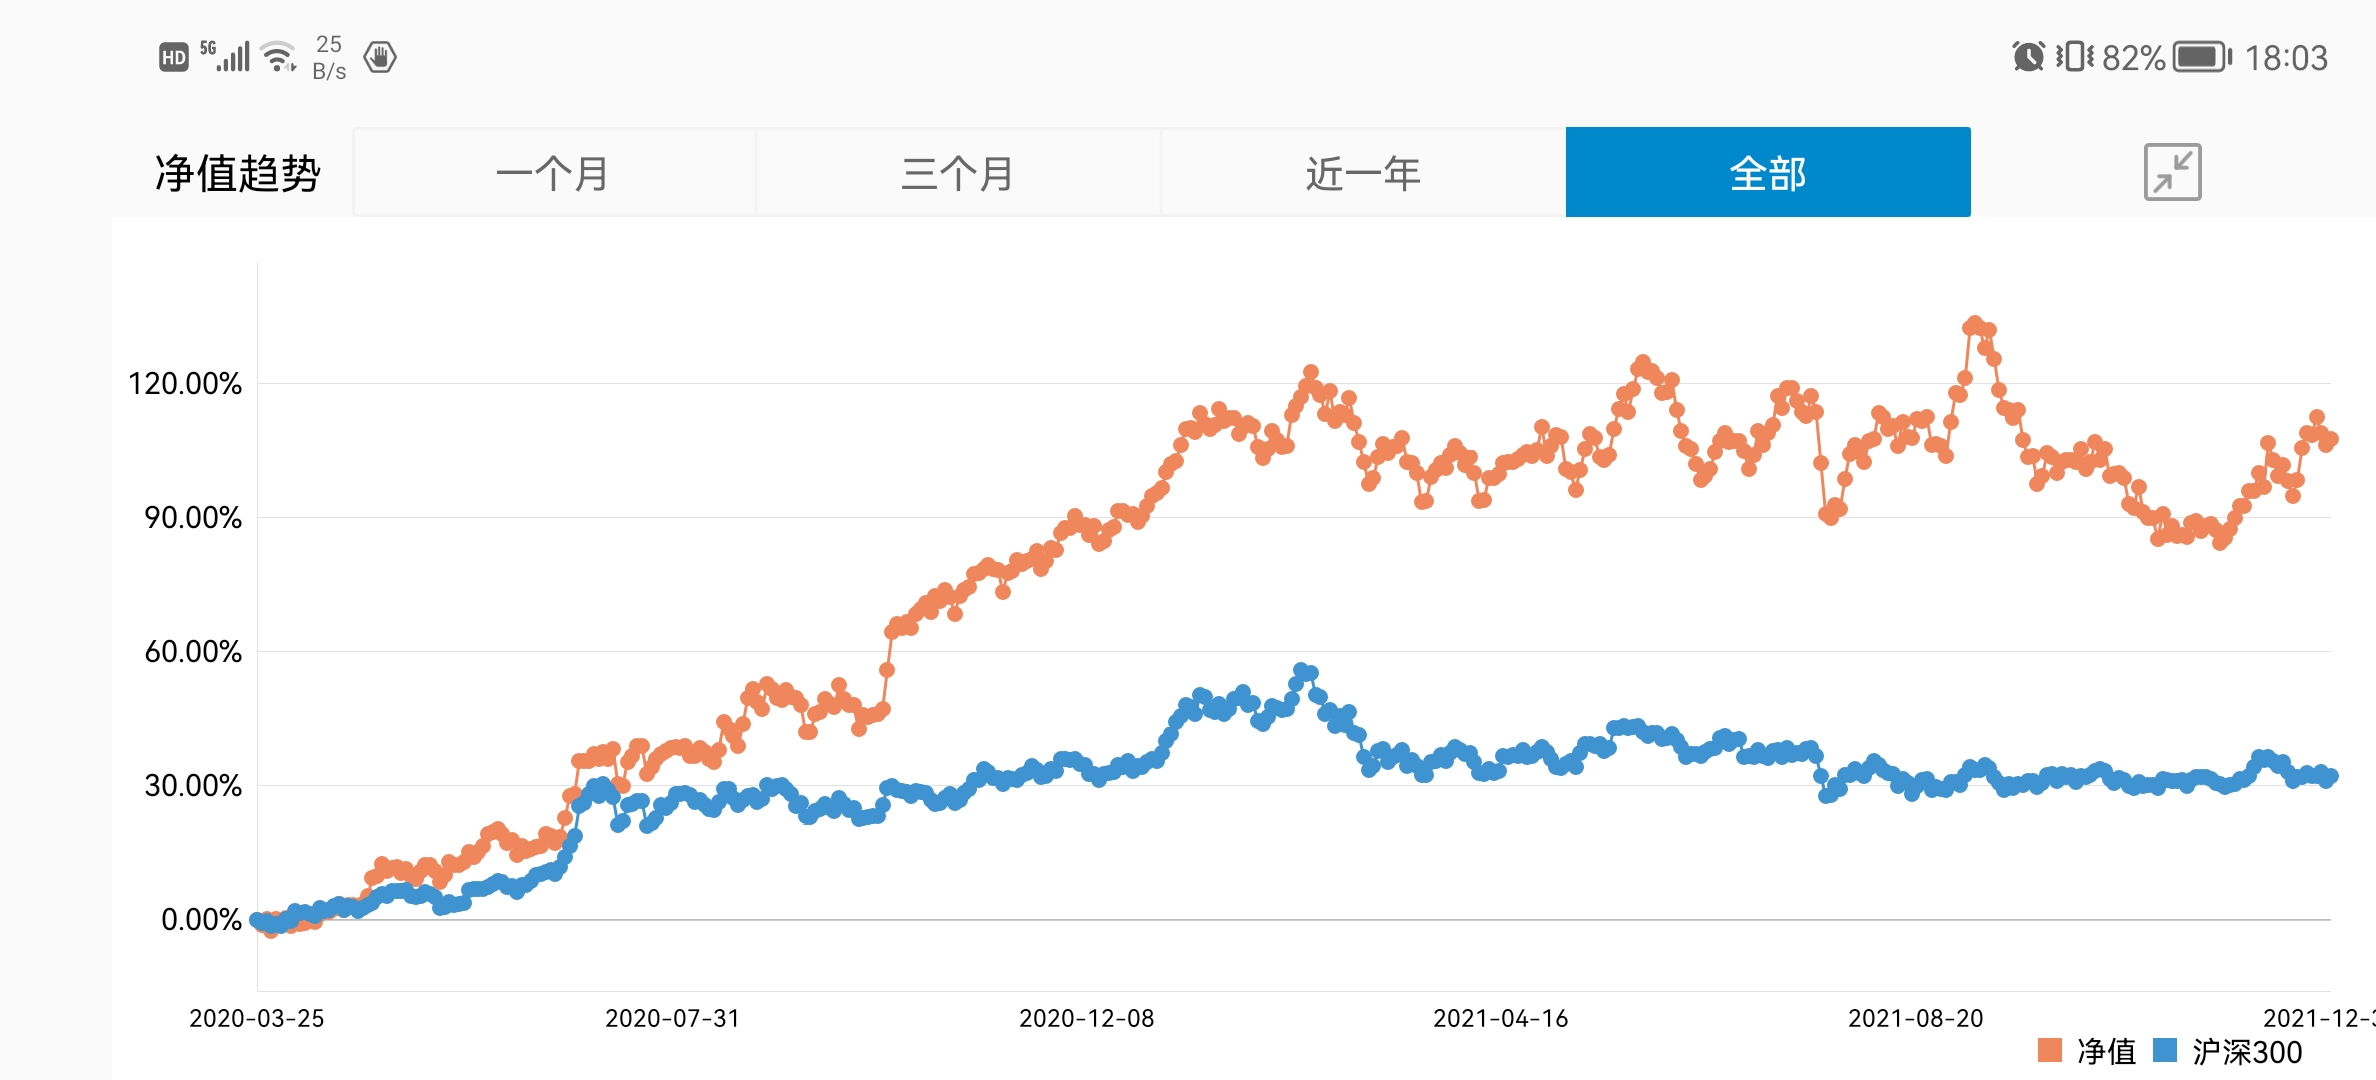Click the 2021-04-16 date axis label
The image size is (2376, 1080).
coord(1501,1018)
